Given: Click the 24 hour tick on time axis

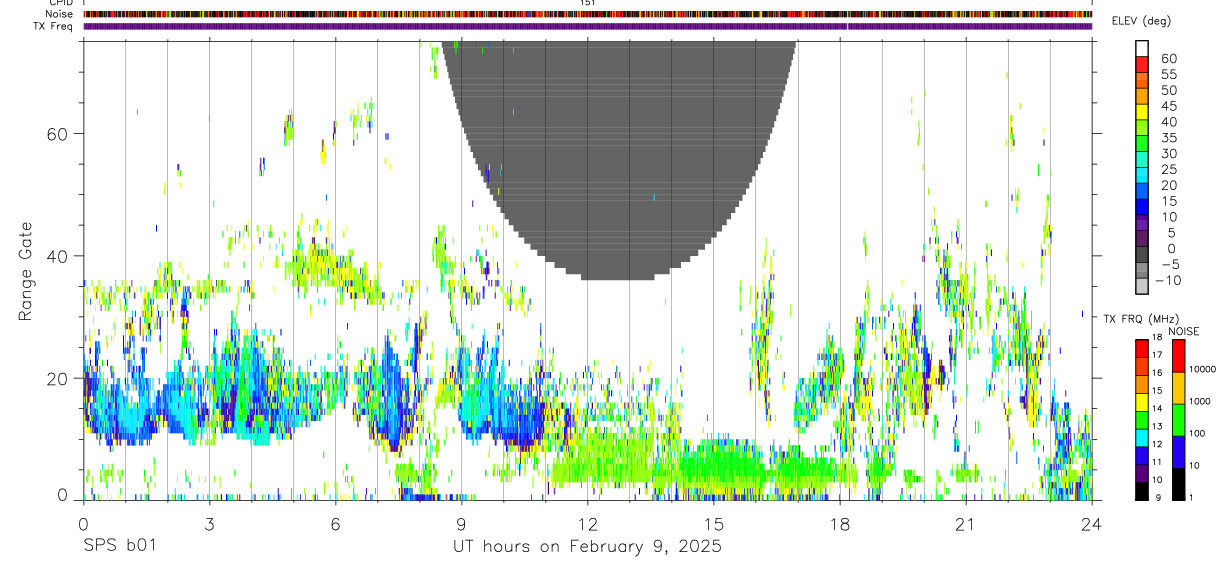Looking at the screenshot, I should 1091,523.
